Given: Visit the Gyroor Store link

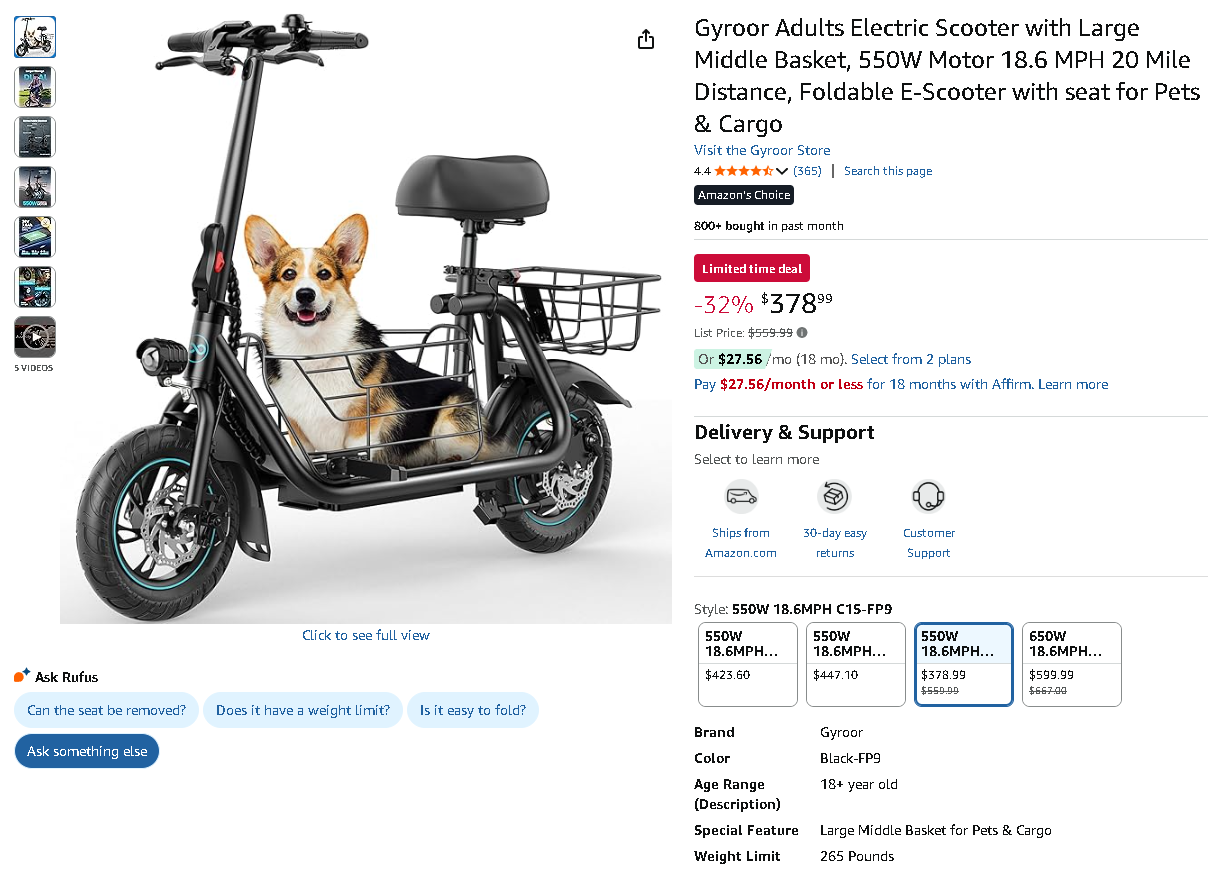Looking at the screenshot, I should pos(762,150).
